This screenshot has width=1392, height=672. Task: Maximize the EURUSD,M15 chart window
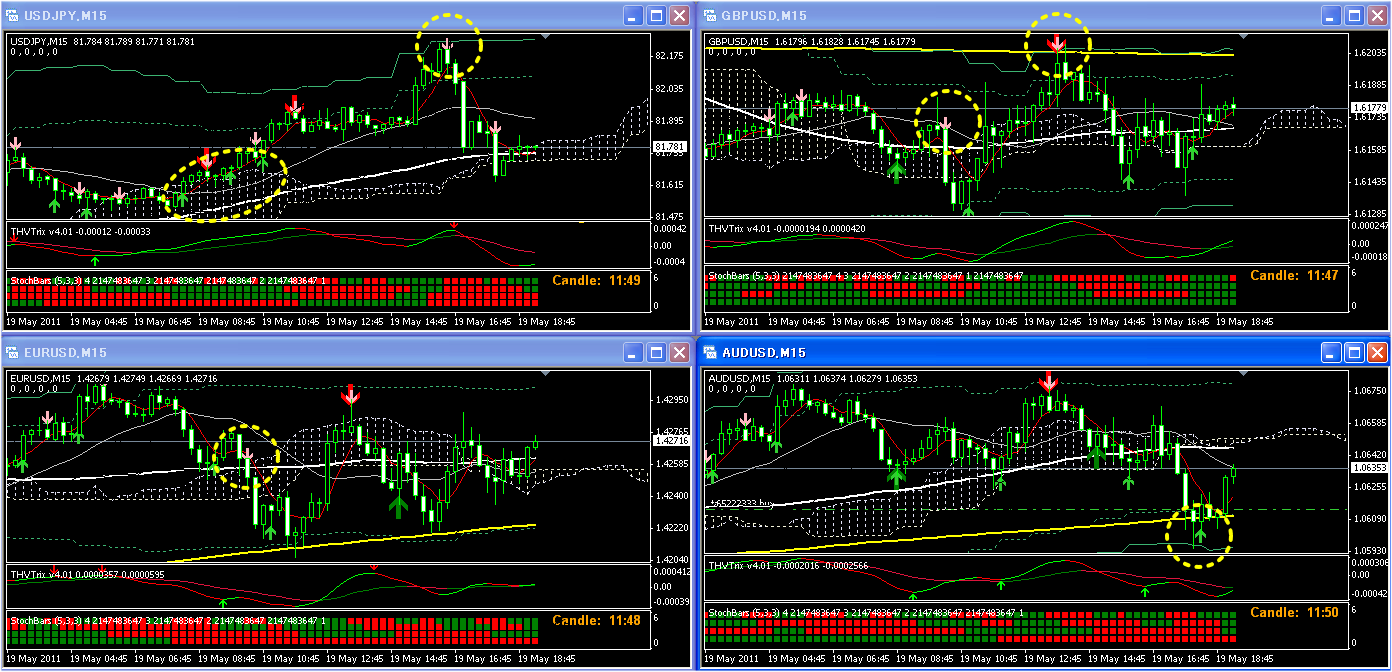656,353
